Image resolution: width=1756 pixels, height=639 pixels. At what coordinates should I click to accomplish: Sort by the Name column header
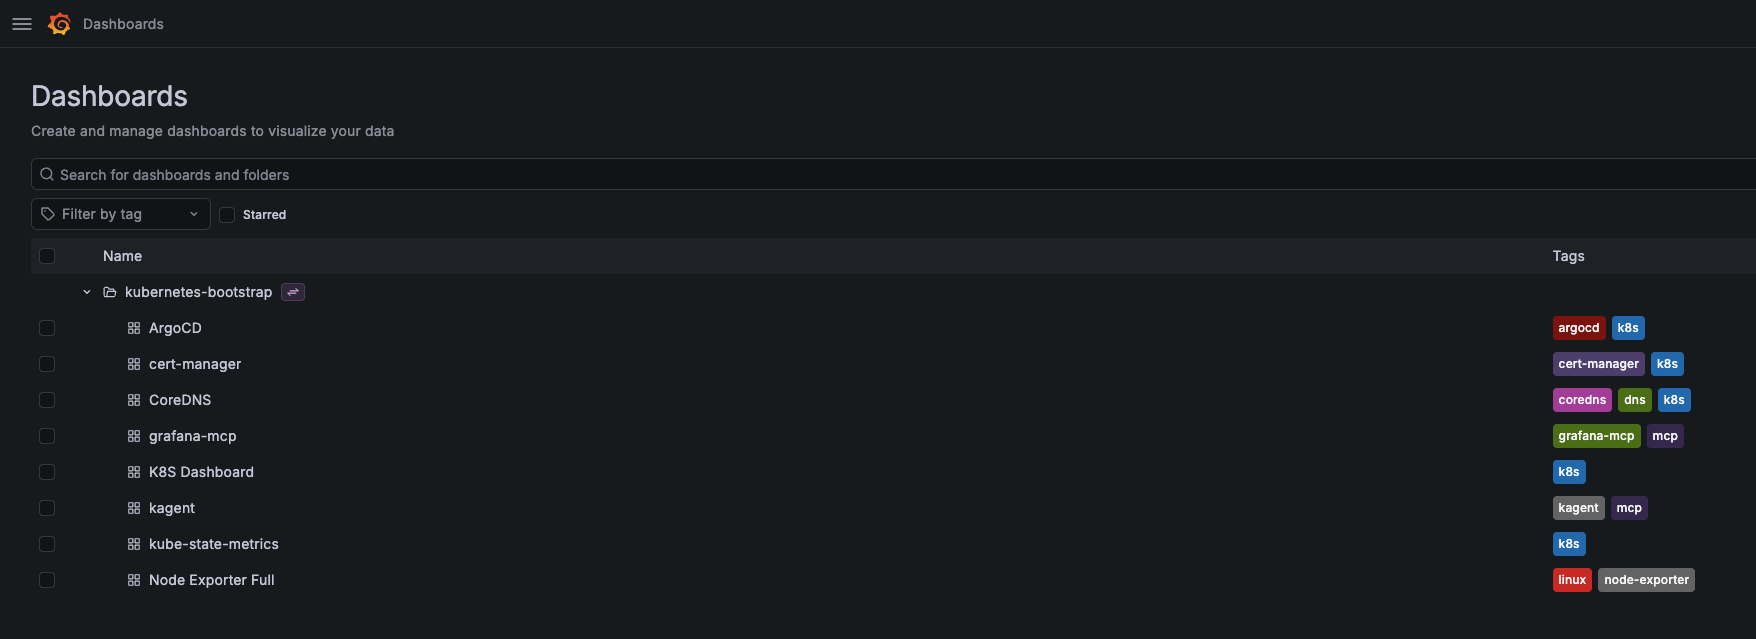click(x=122, y=256)
